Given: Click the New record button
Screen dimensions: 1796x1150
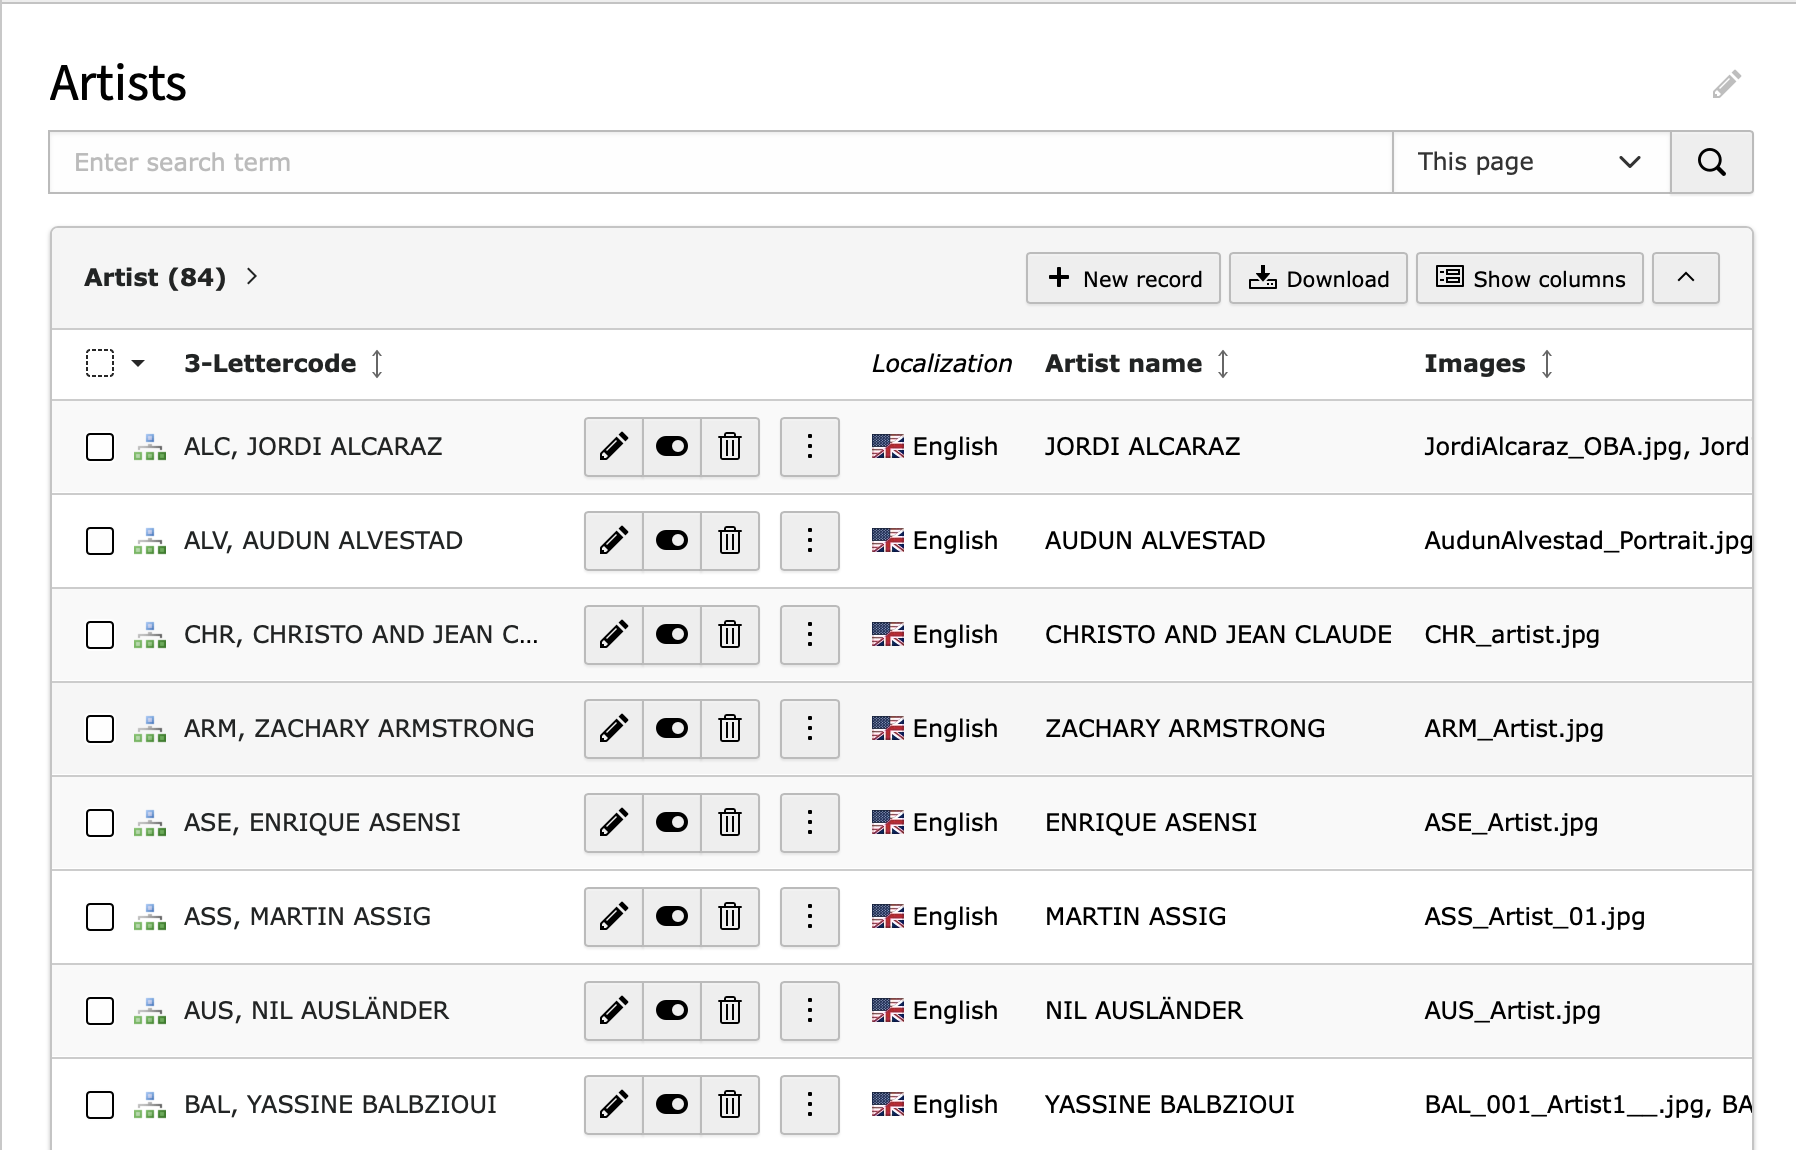Looking at the screenshot, I should 1123,278.
